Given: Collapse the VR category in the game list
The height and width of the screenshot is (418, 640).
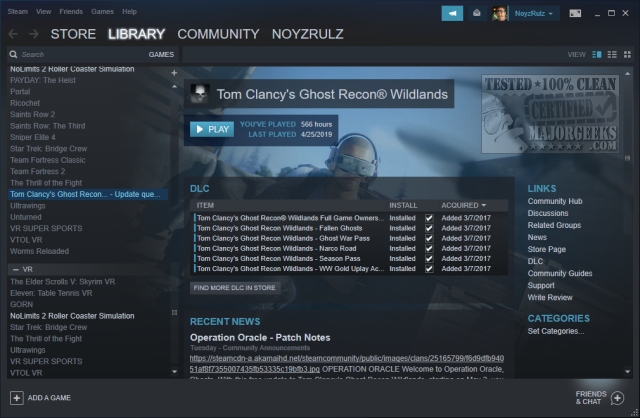Looking at the screenshot, I should click(x=15, y=270).
